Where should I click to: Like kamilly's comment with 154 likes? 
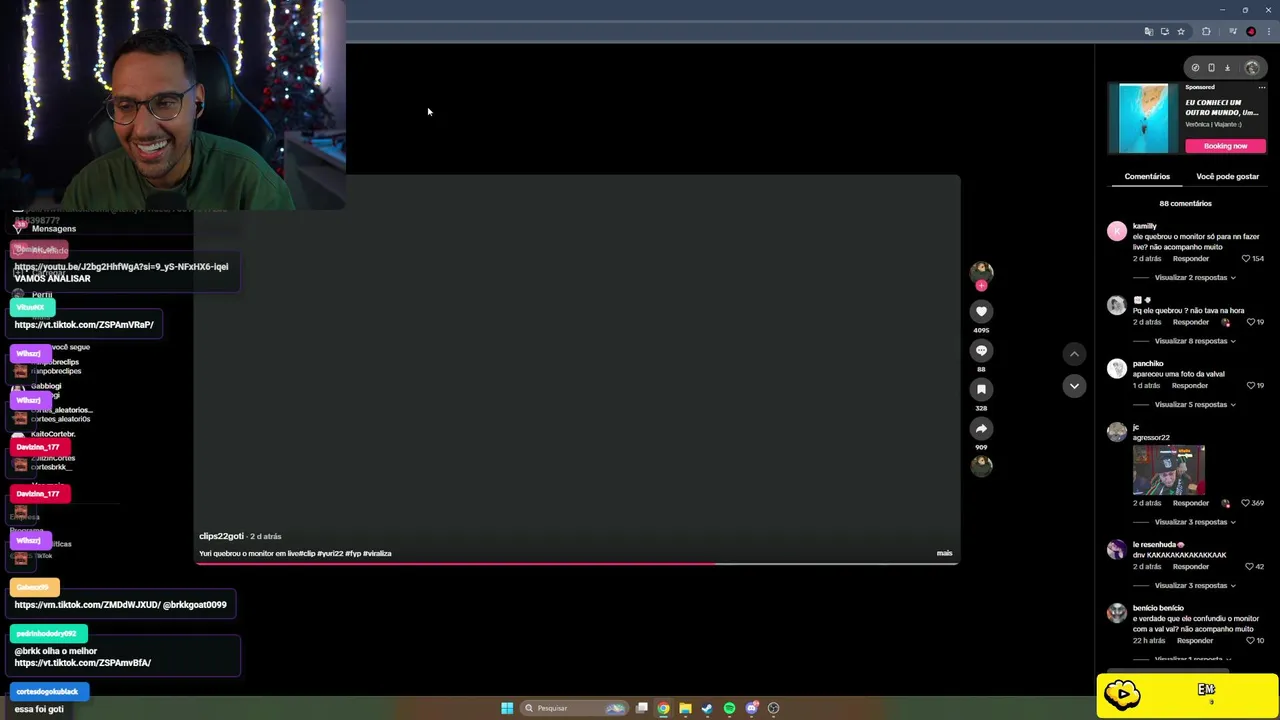coord(1246,259)
